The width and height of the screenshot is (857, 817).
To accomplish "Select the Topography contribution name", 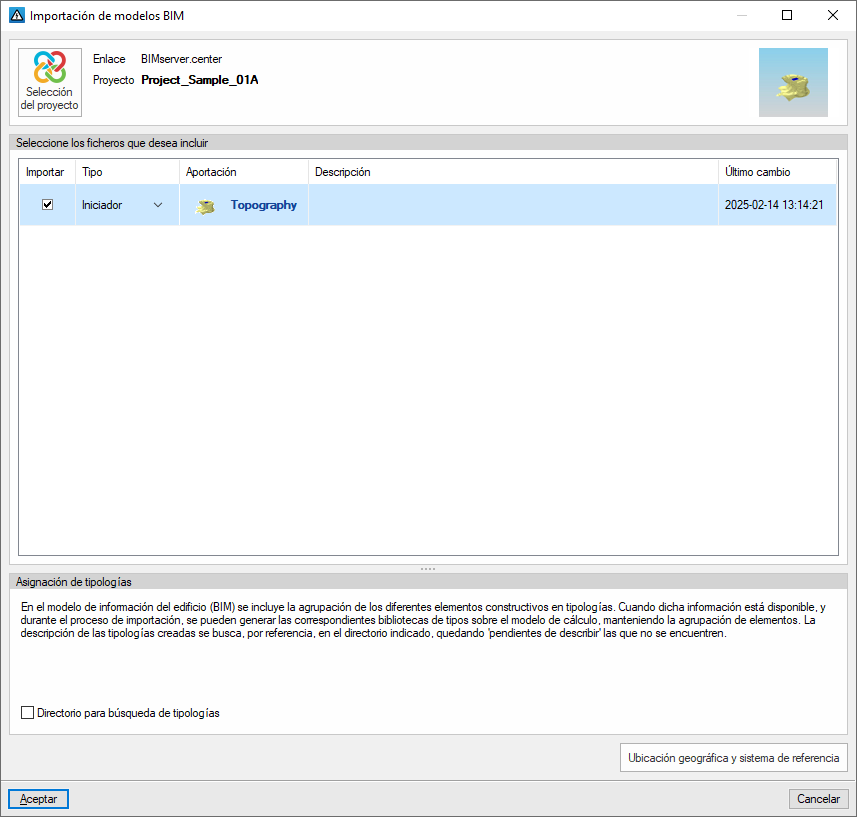I will point(263,205).
